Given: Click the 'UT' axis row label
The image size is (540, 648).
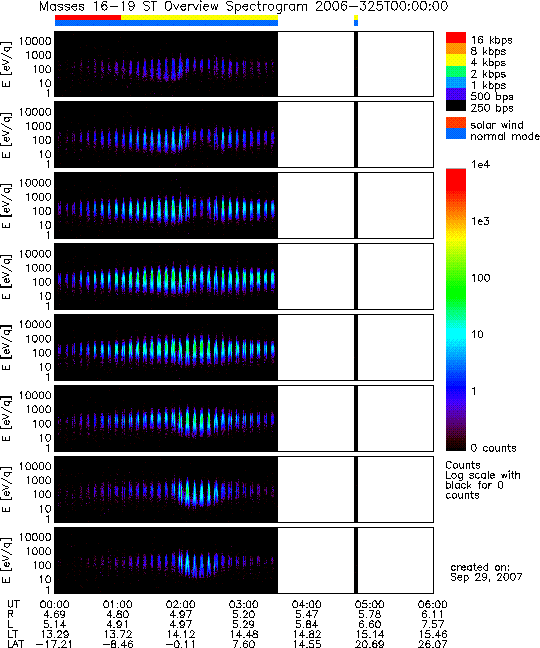Looking at the screenshot, I should point(14,605).
